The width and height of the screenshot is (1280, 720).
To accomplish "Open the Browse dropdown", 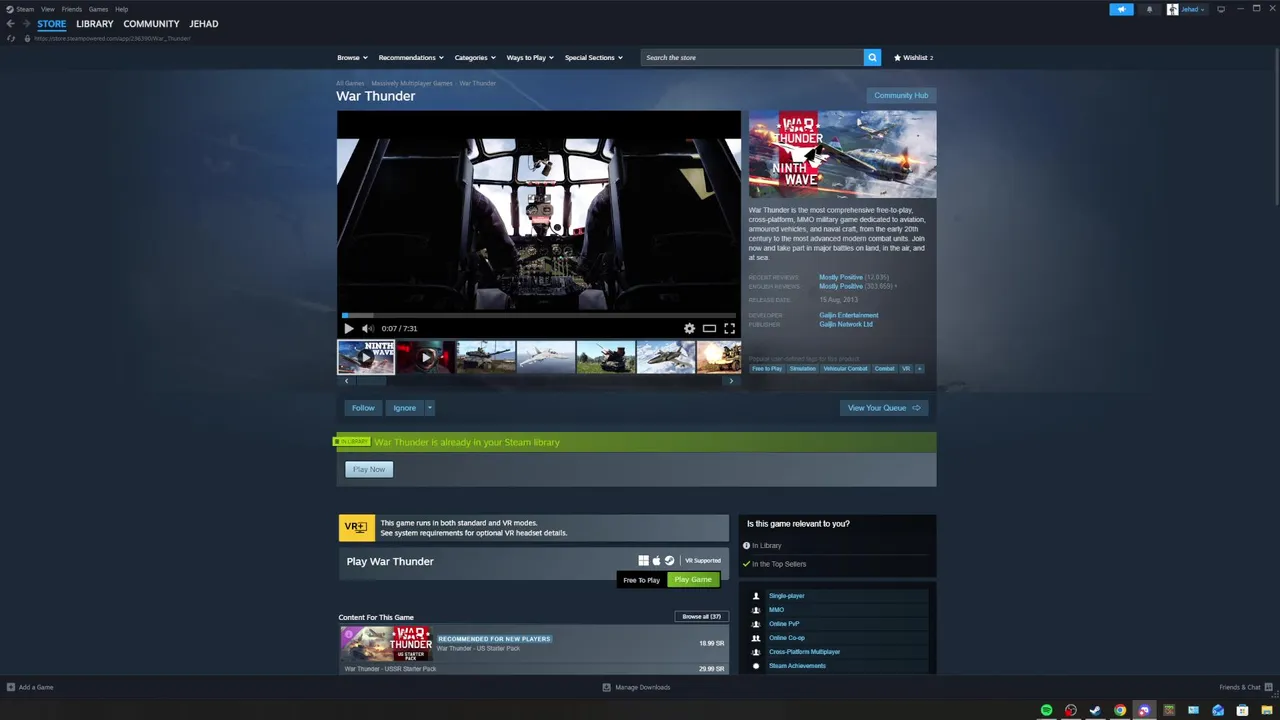I will (352, 57).
